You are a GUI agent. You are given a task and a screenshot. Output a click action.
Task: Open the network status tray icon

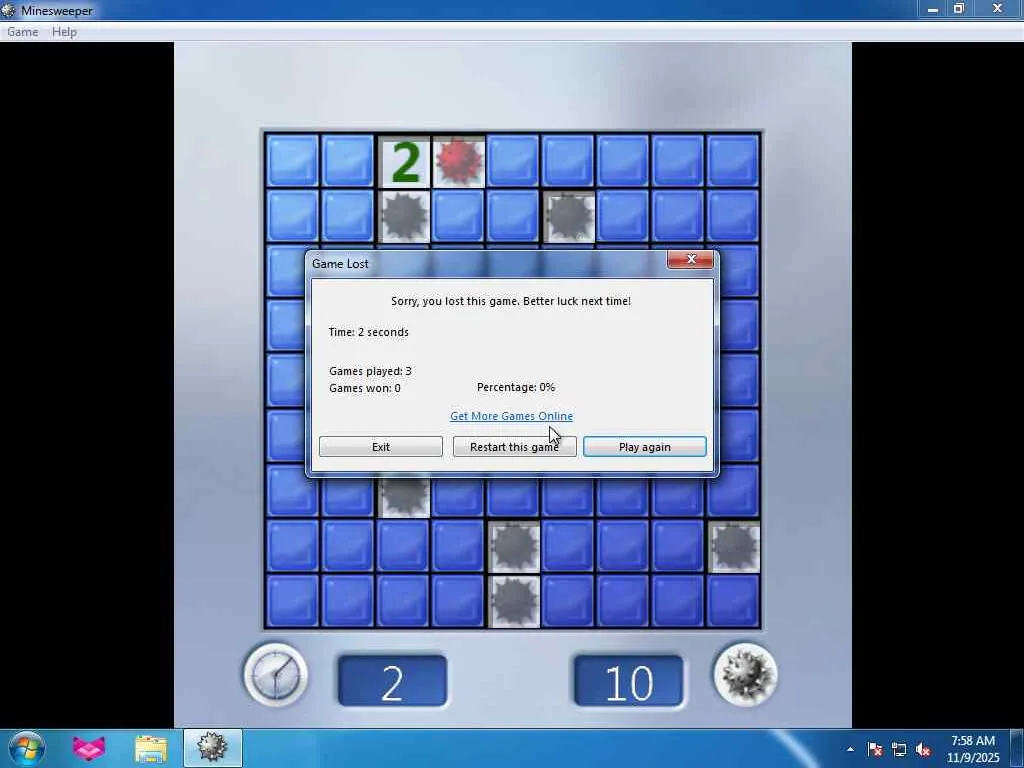pos(899,749)
